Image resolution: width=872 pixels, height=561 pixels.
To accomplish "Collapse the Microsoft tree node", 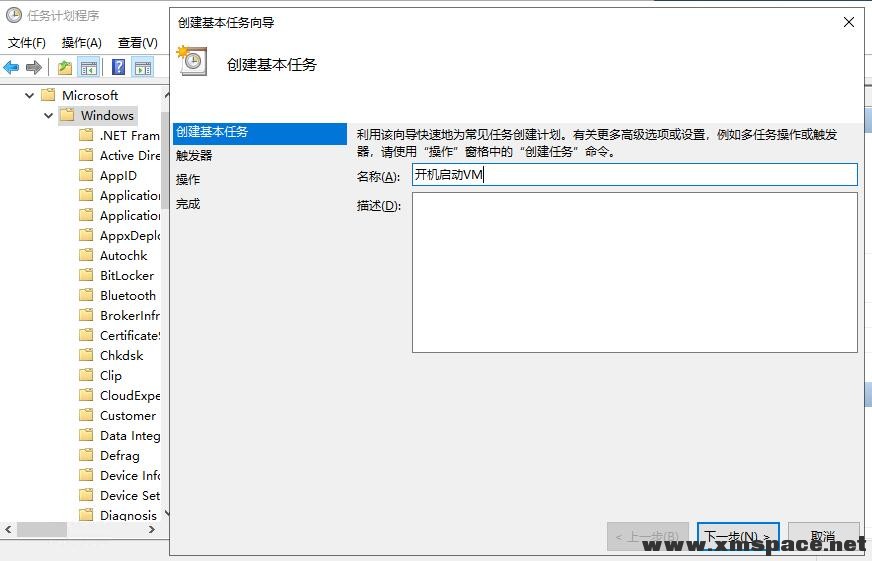I will [28, 95].
